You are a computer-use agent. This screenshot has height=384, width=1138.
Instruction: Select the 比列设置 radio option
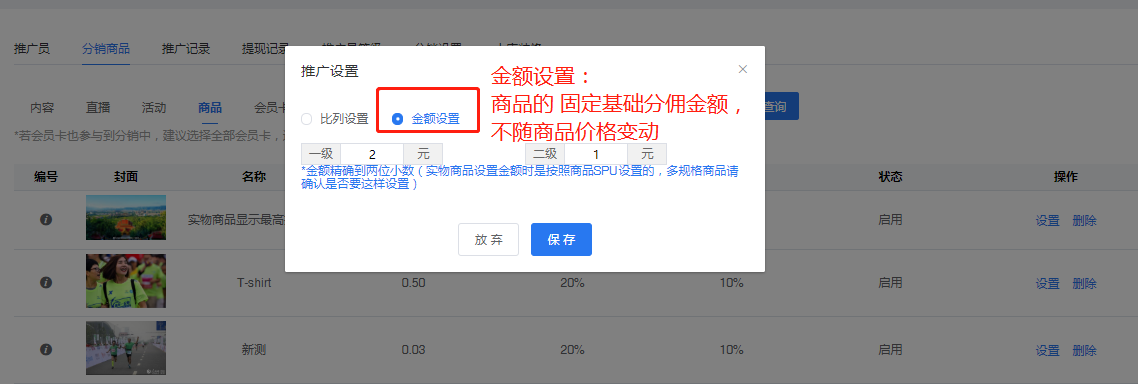(x=306, y=119)
